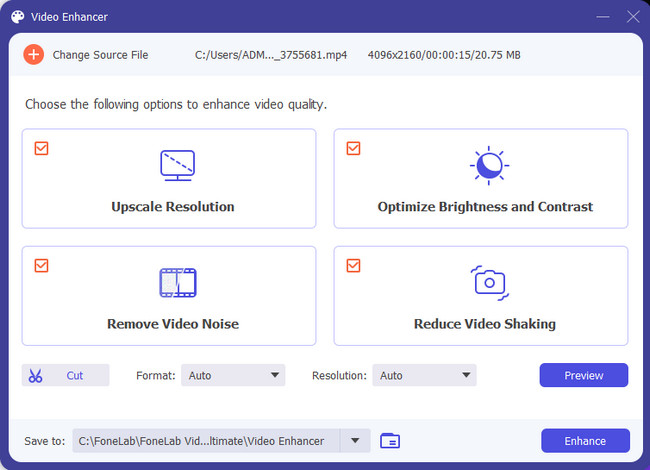
Task: Click the Upscale Resolution monitor icon
Action: 177,165
